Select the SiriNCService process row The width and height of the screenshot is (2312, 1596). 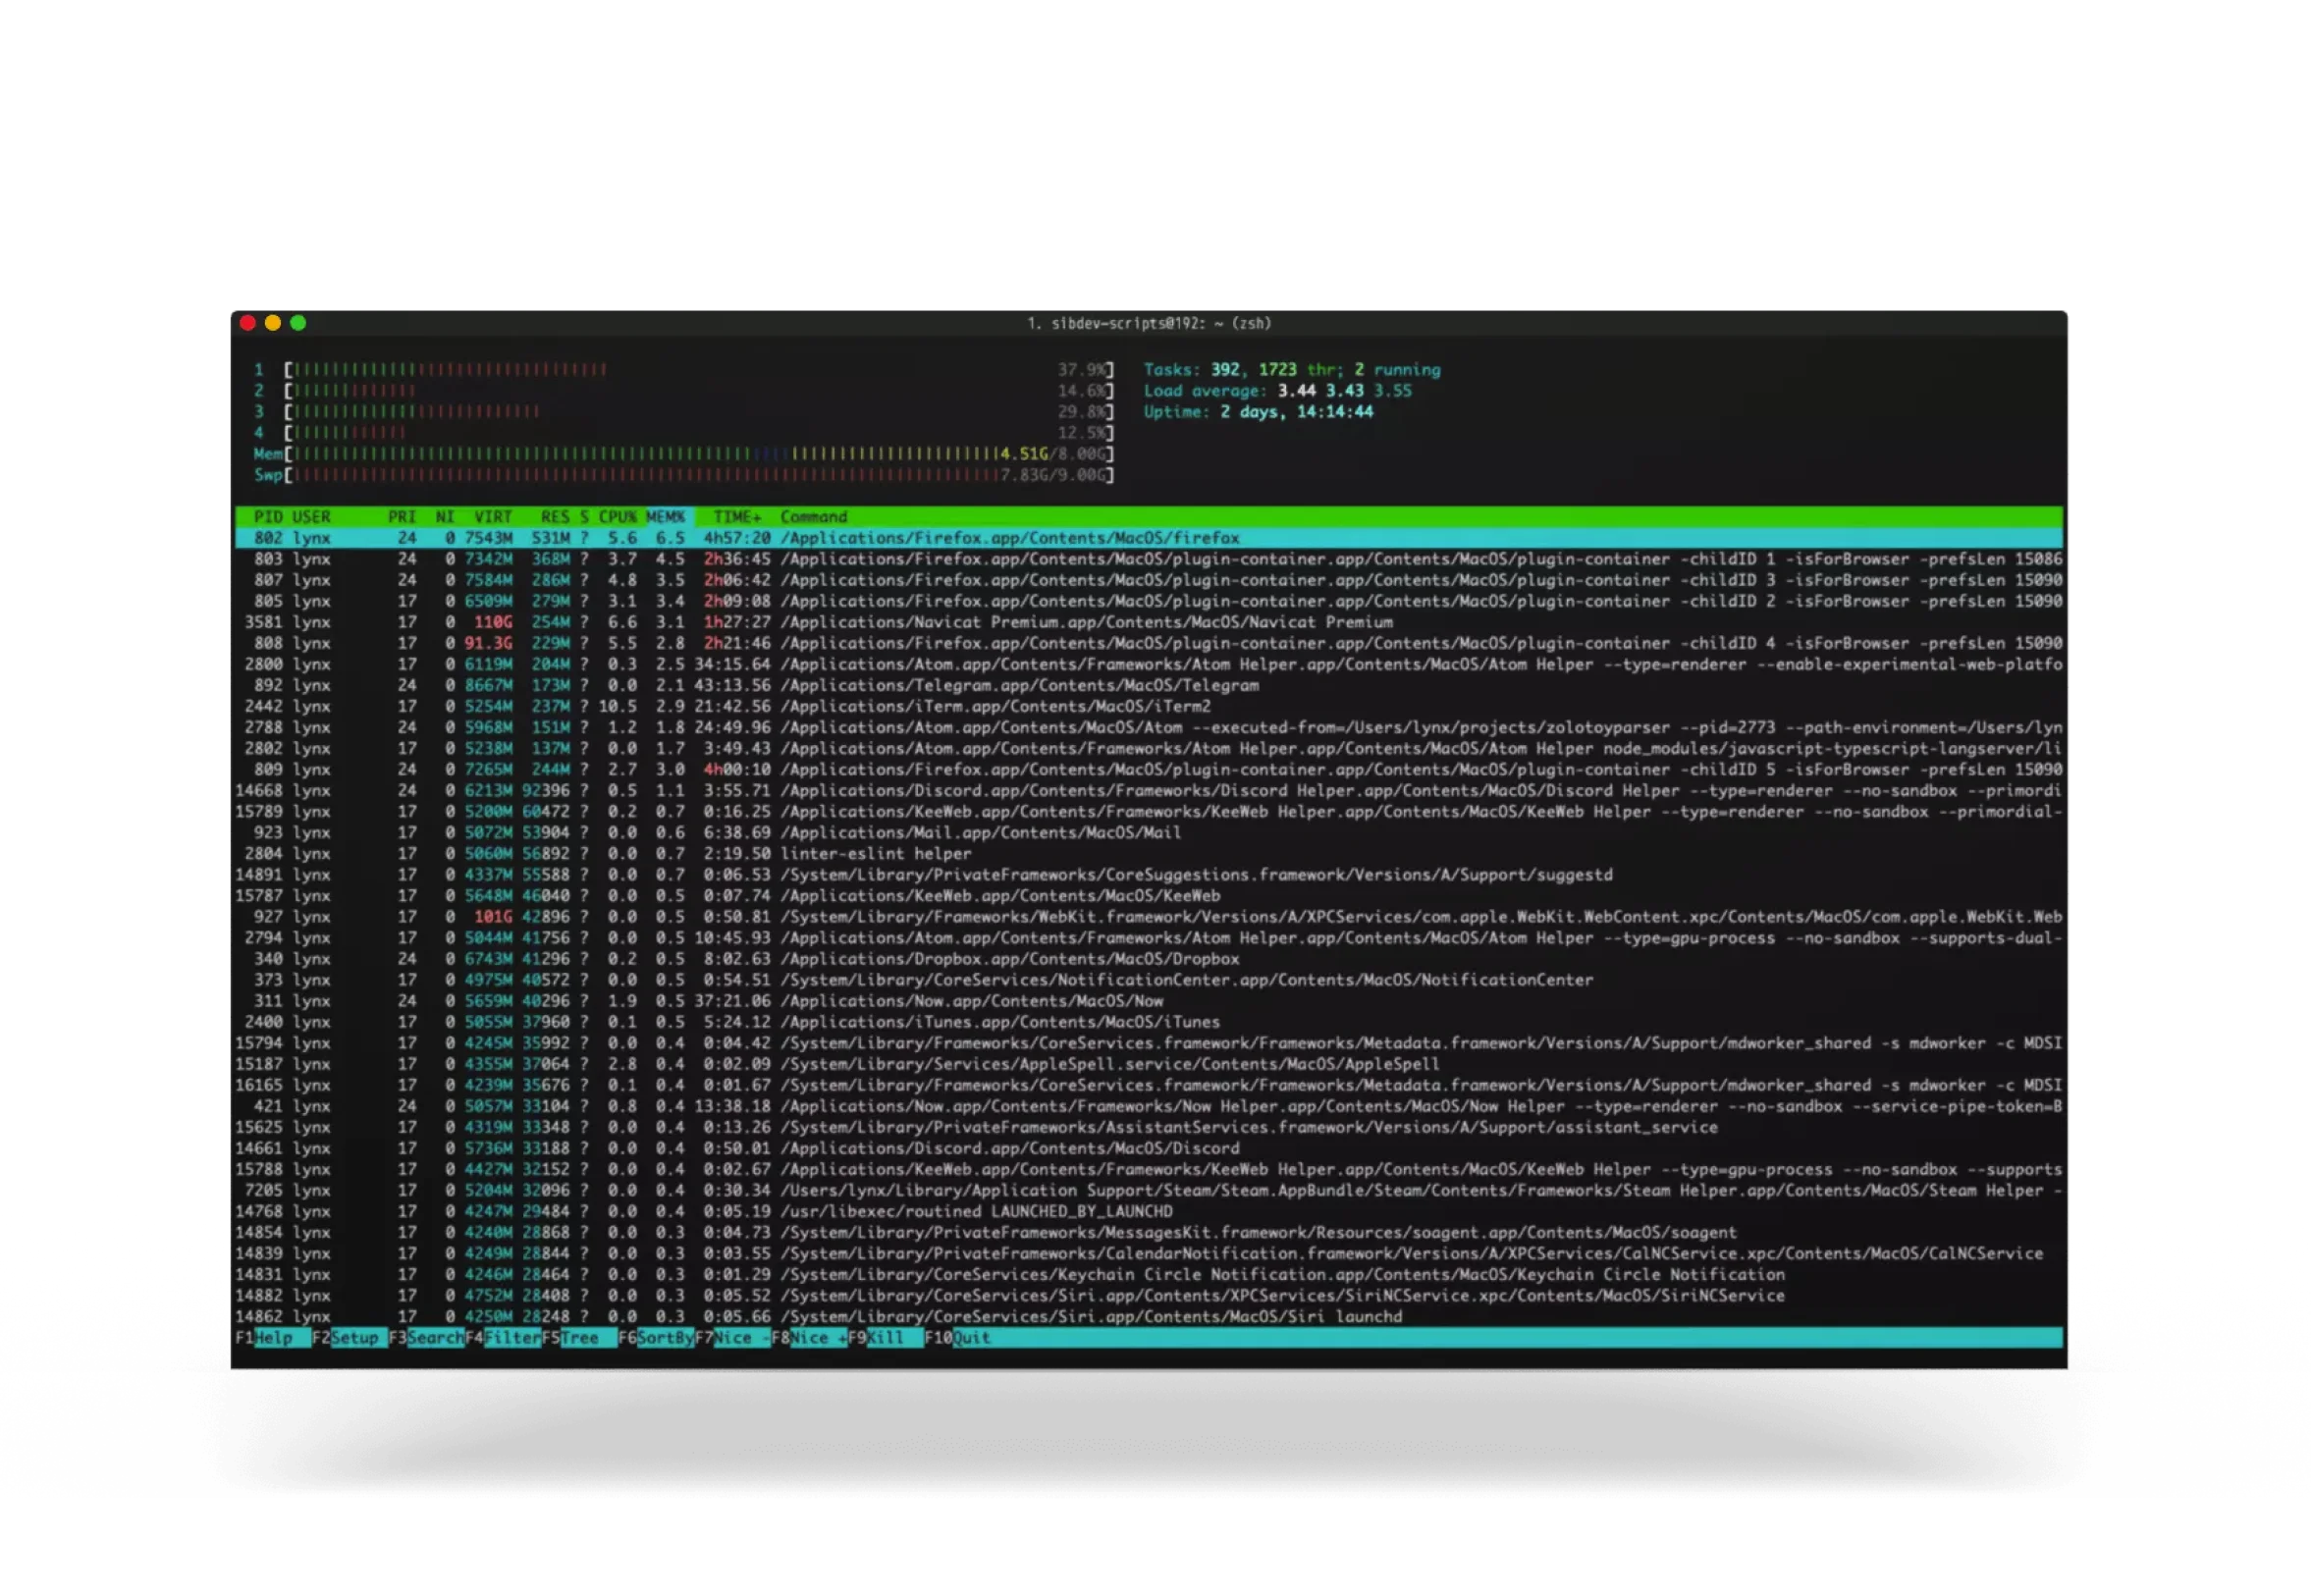click(x=1149, y=1296)
